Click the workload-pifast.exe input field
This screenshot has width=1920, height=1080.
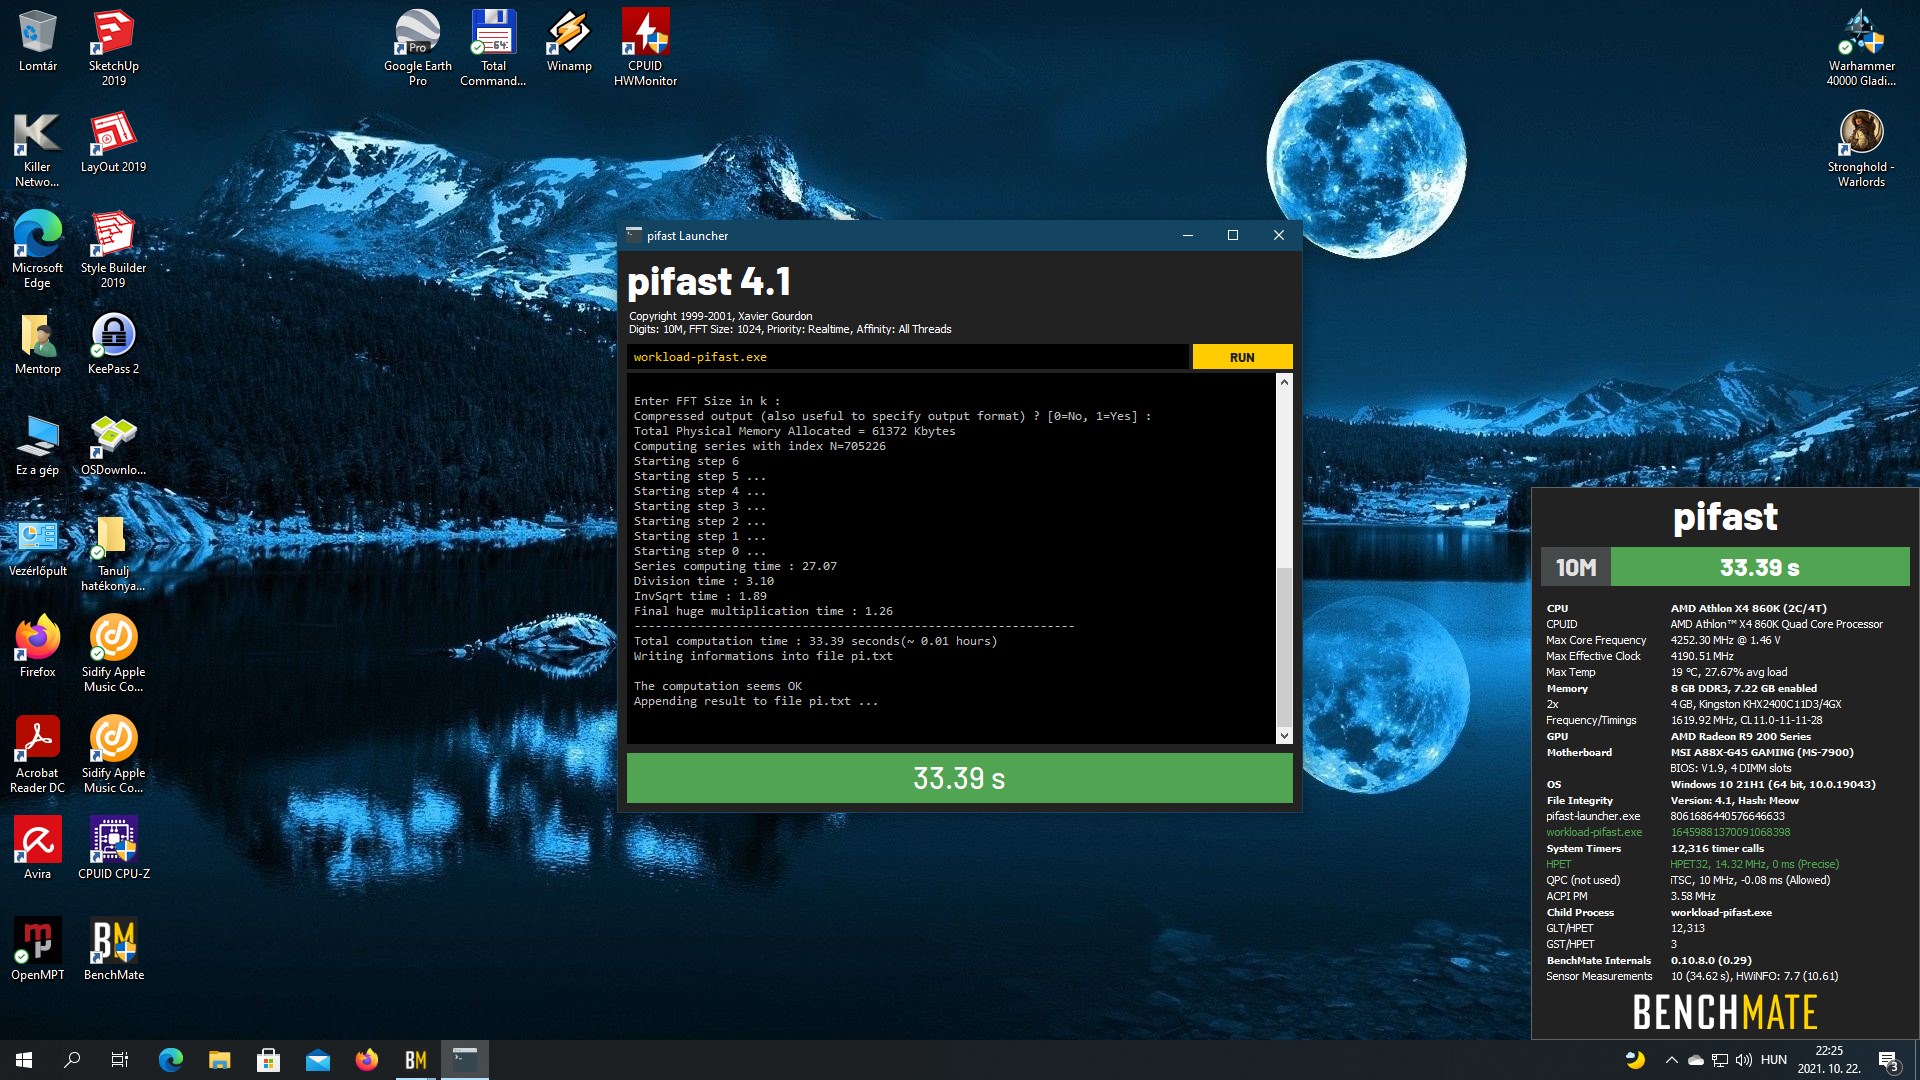pyautogui.click(x=908, y=357)
